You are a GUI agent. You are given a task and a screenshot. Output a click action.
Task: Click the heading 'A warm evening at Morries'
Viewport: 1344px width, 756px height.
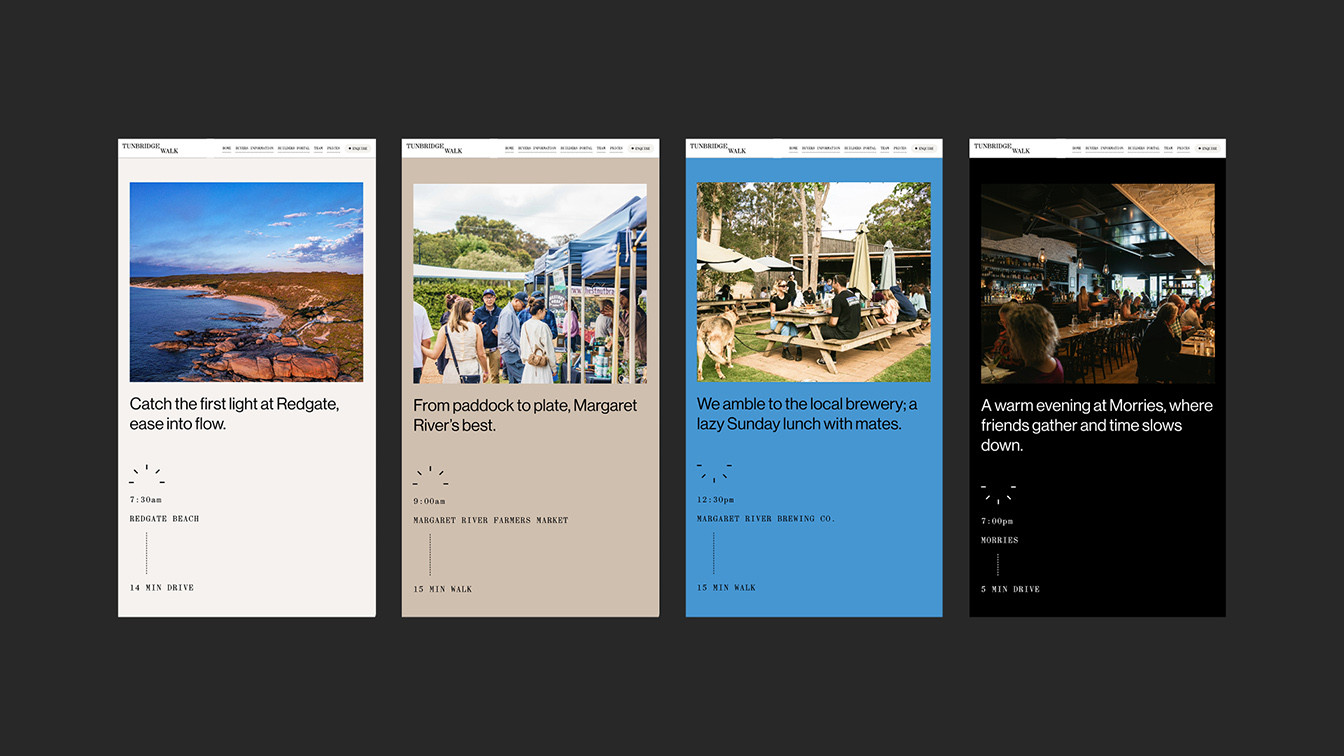(x=1097, y=425)
